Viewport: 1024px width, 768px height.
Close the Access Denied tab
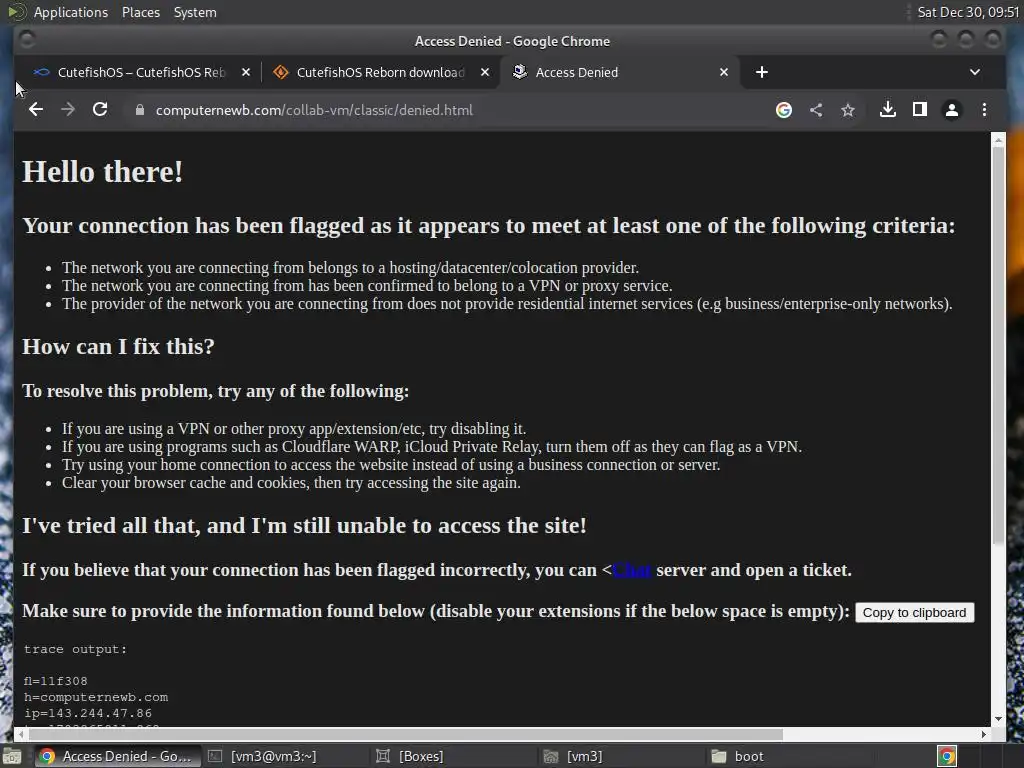[724, 72]
